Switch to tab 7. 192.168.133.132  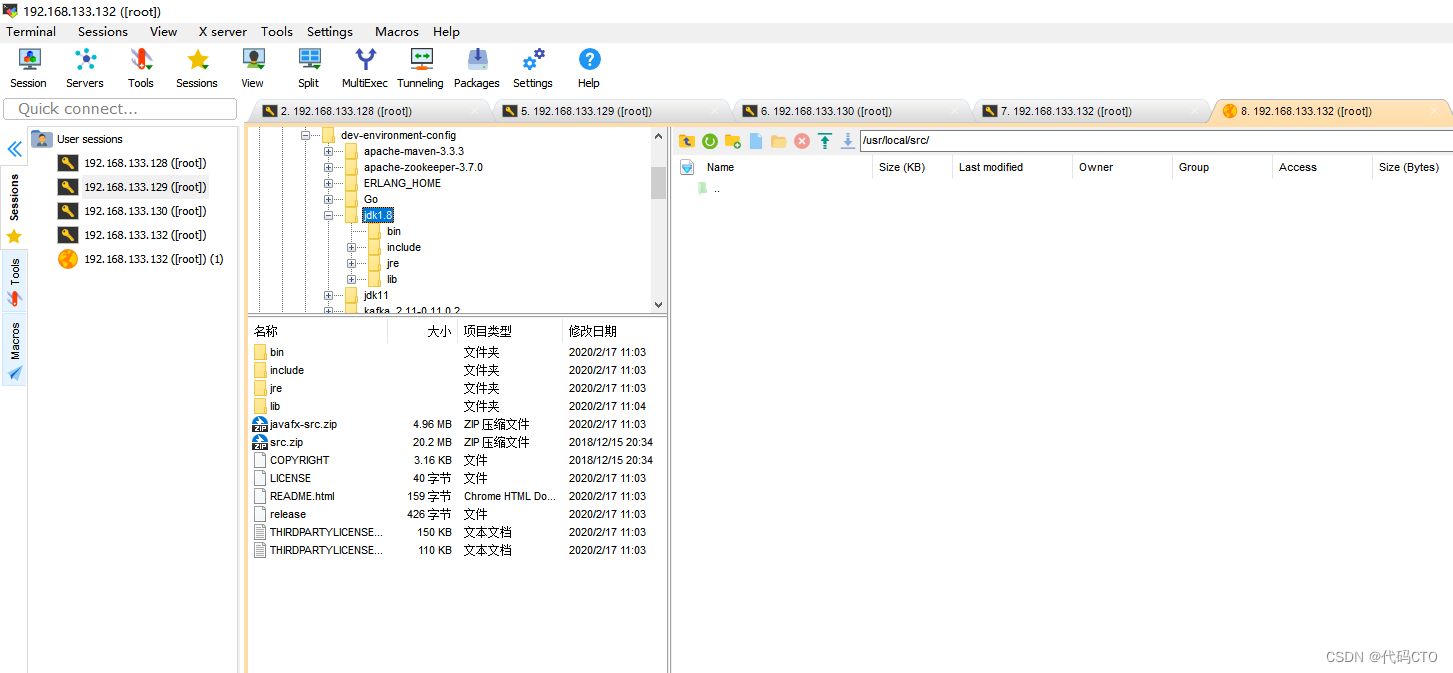(x=1090, y=111)
